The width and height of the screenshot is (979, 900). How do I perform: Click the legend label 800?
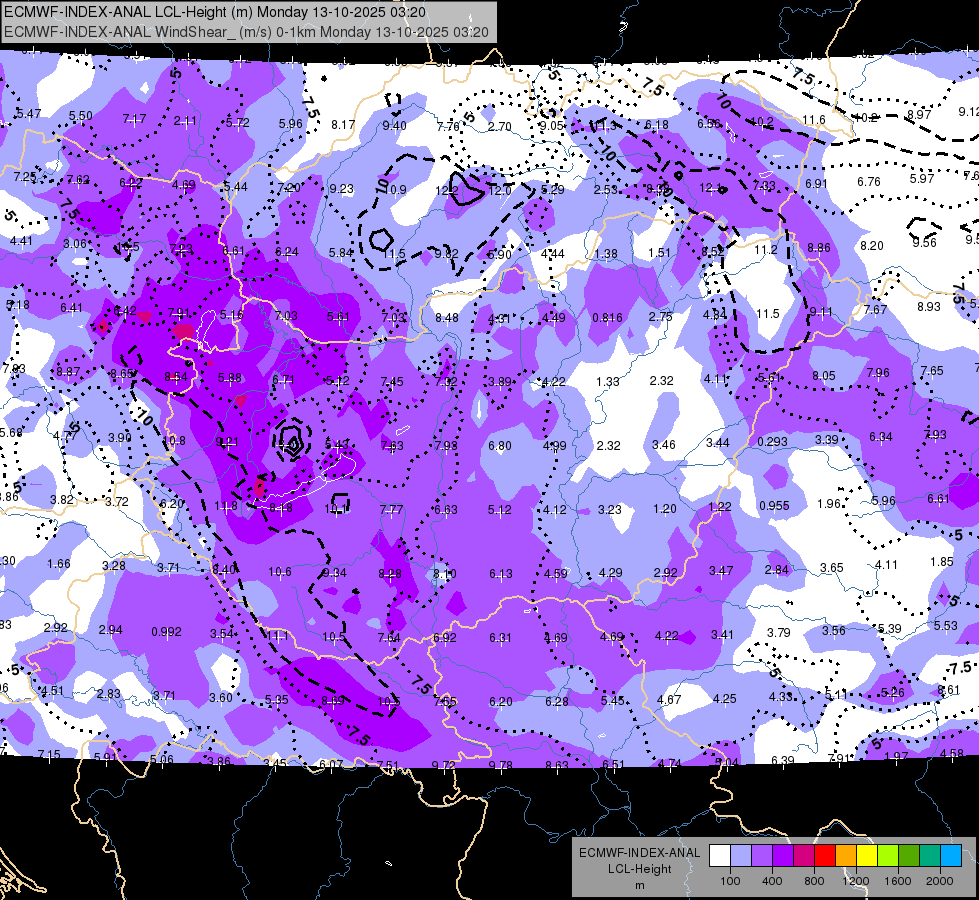[814, 881]
